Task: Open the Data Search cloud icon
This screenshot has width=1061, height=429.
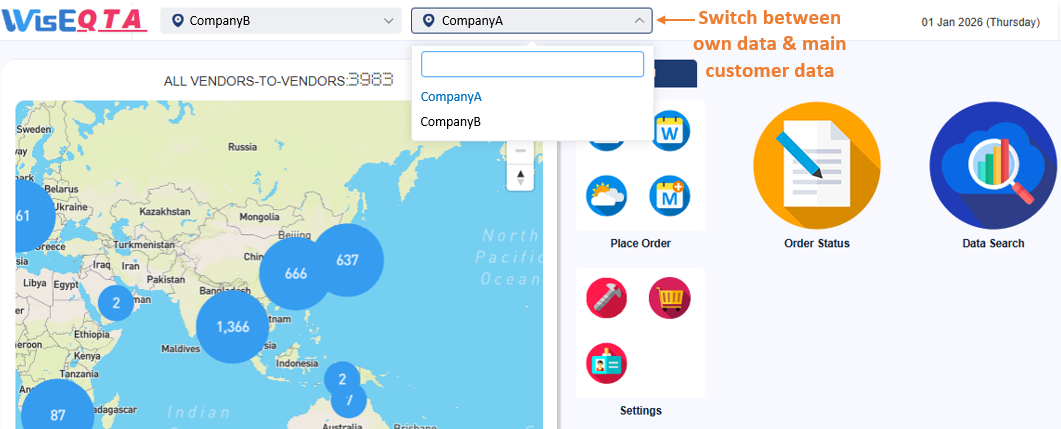Action: (x=992, y=166)
